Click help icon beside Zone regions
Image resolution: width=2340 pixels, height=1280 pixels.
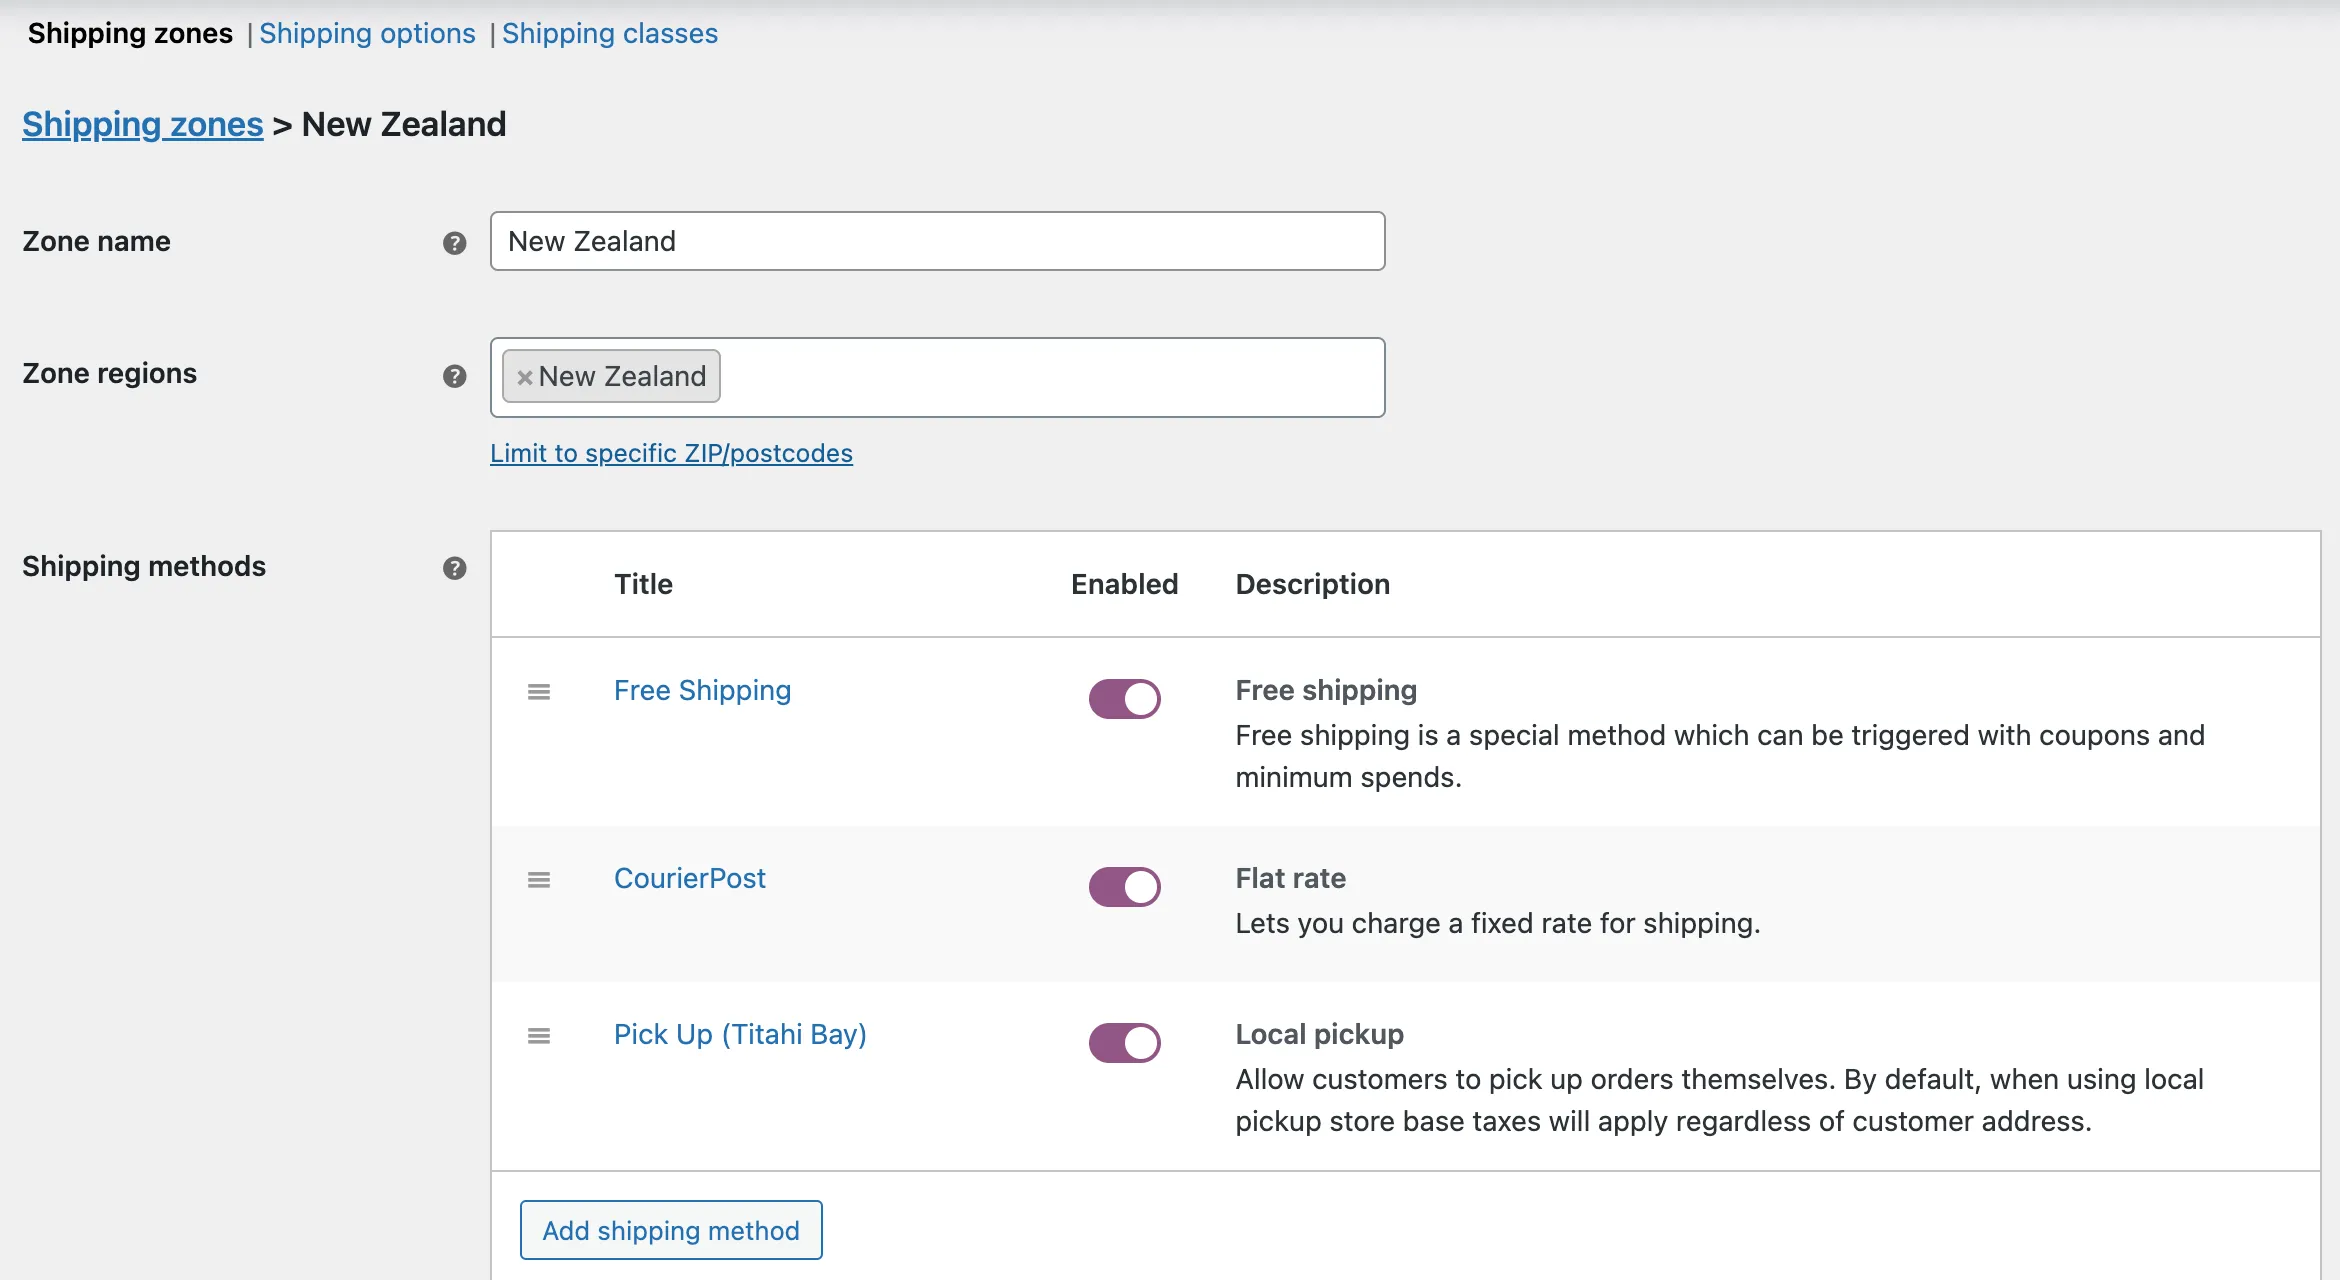[x=454, y=376]
